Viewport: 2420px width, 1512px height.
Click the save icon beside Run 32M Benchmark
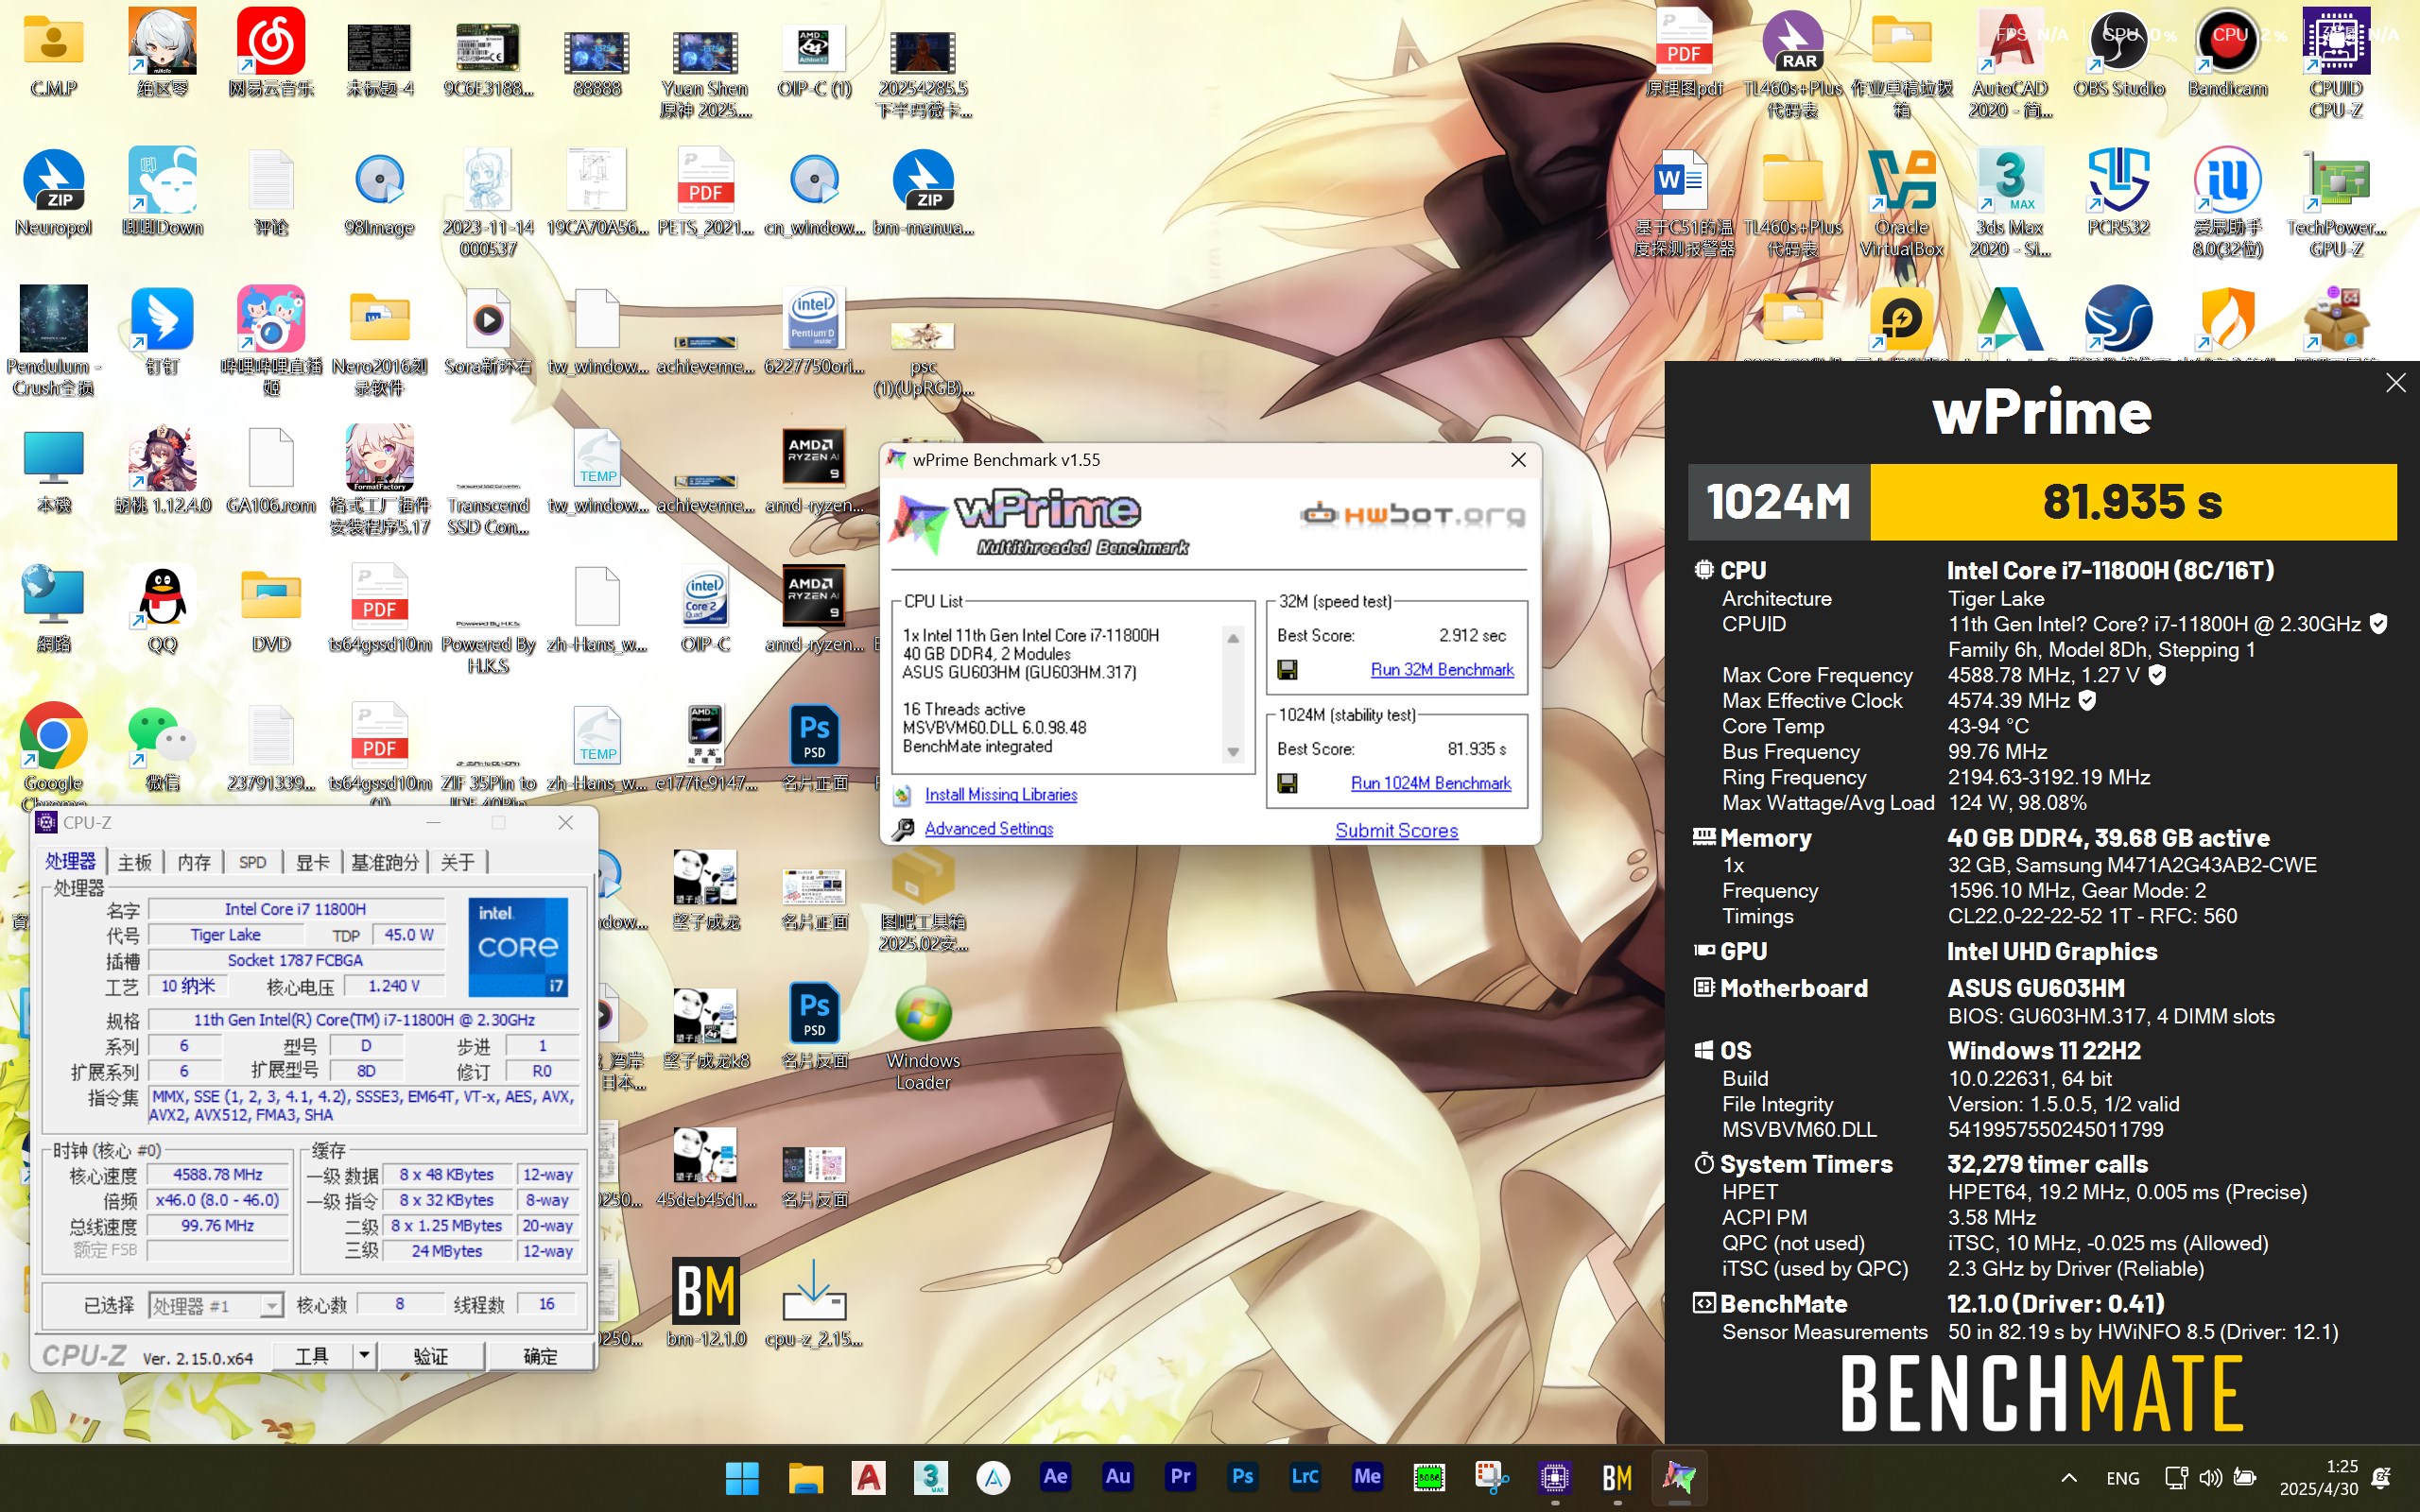click(x=1287, y=669)
